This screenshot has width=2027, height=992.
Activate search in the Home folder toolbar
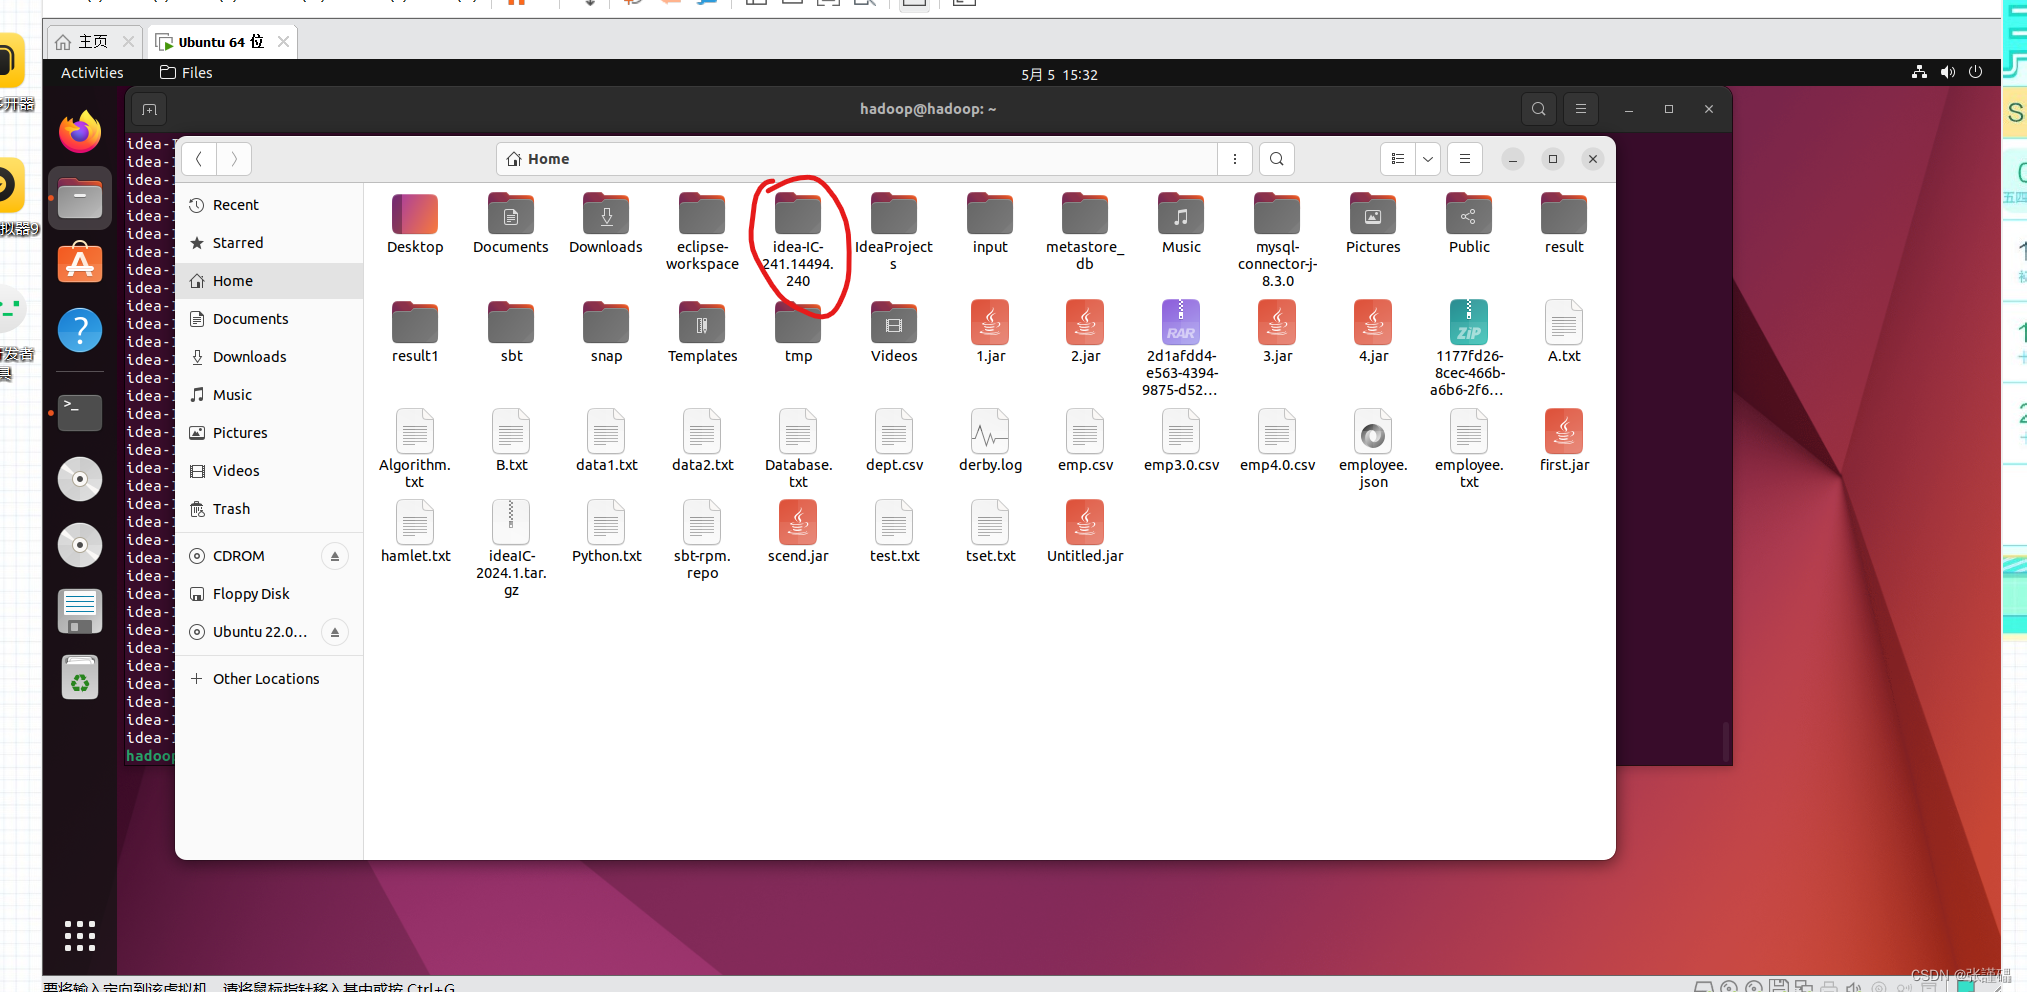click(1276, 158)
